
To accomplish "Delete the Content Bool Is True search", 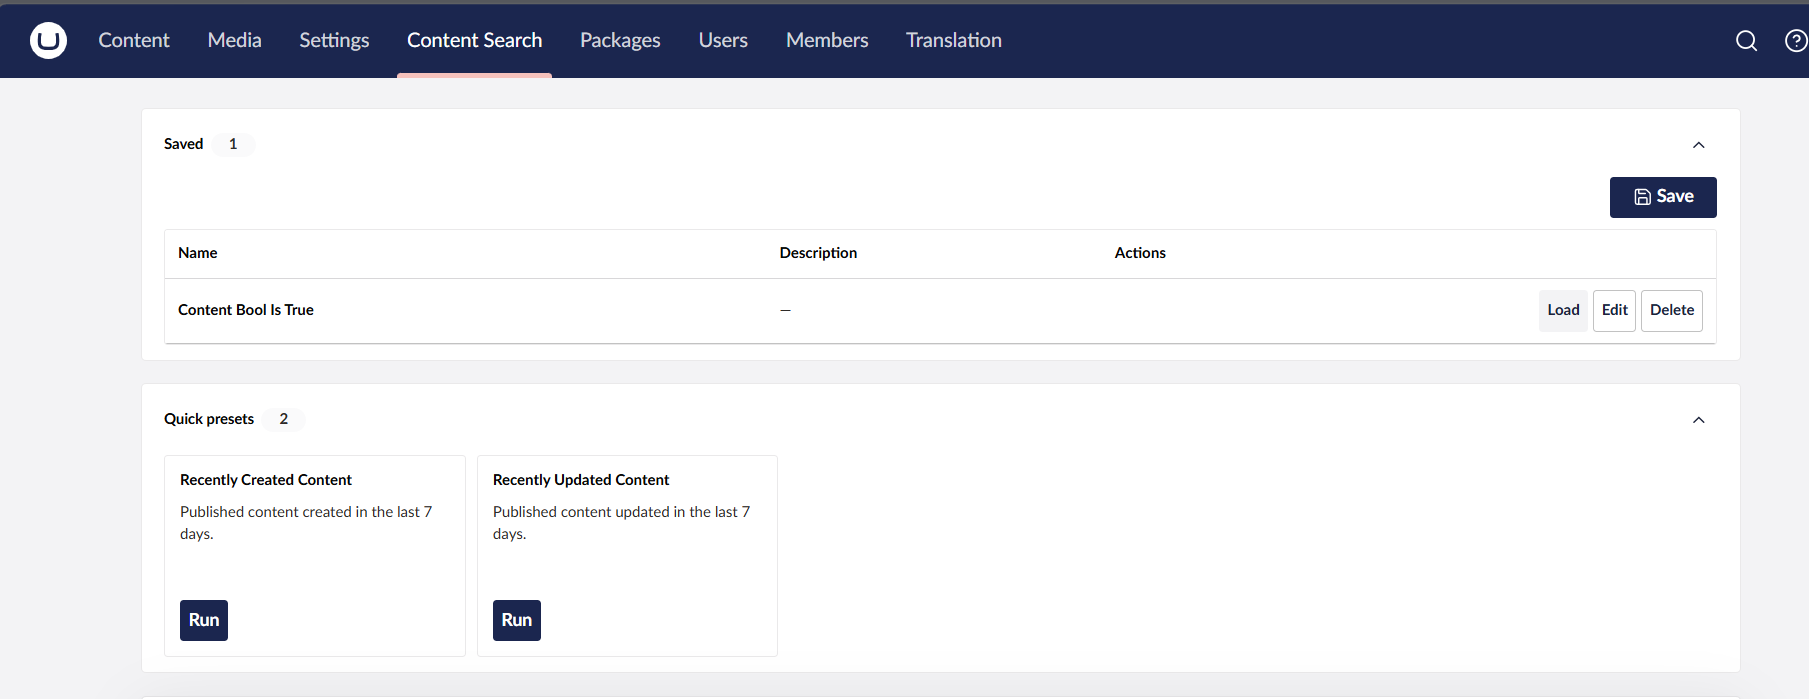I will [1671, 310].
